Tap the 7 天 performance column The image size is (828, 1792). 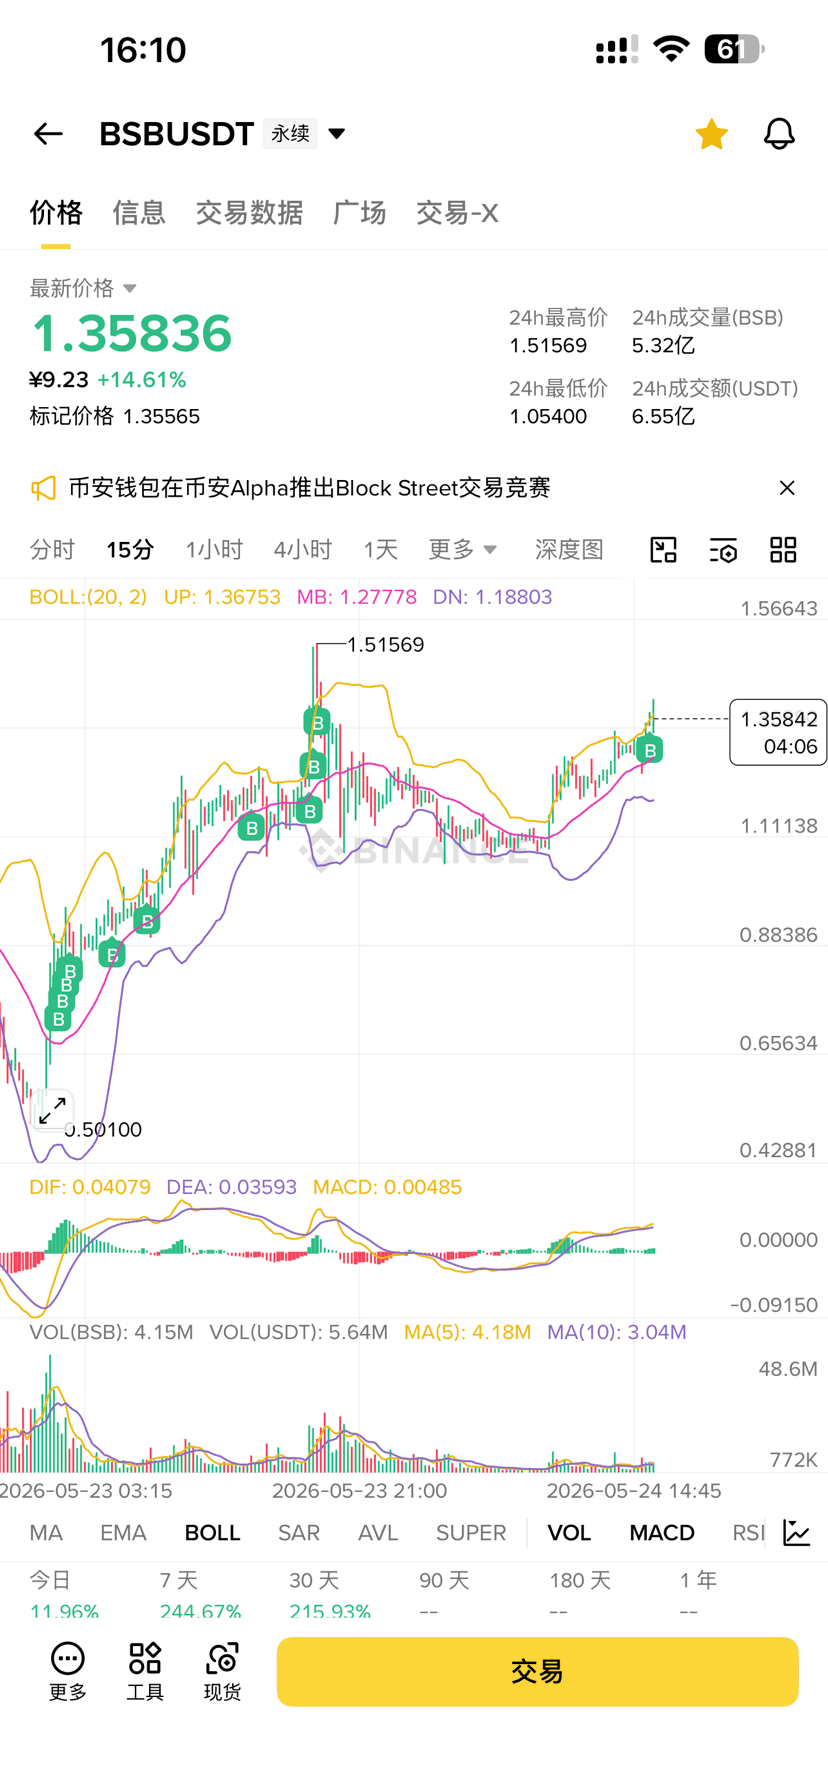click(200, 1595)
